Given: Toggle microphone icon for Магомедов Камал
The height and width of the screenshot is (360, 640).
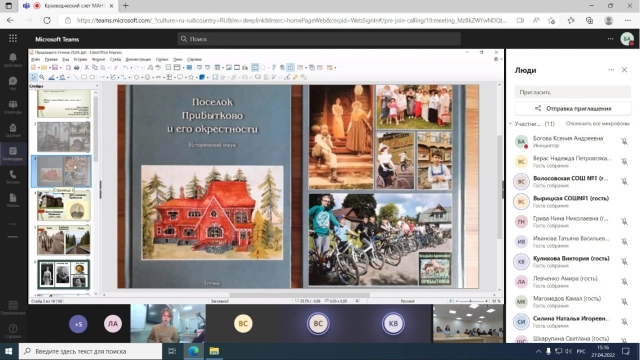Looking at the screenshot, I should pos(624,301).
